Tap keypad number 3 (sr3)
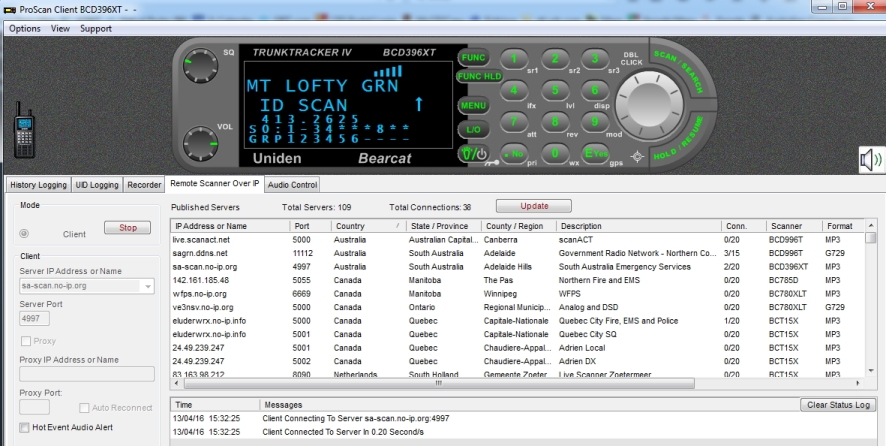Viewport: 886px width, 446px height. point(594,58)
